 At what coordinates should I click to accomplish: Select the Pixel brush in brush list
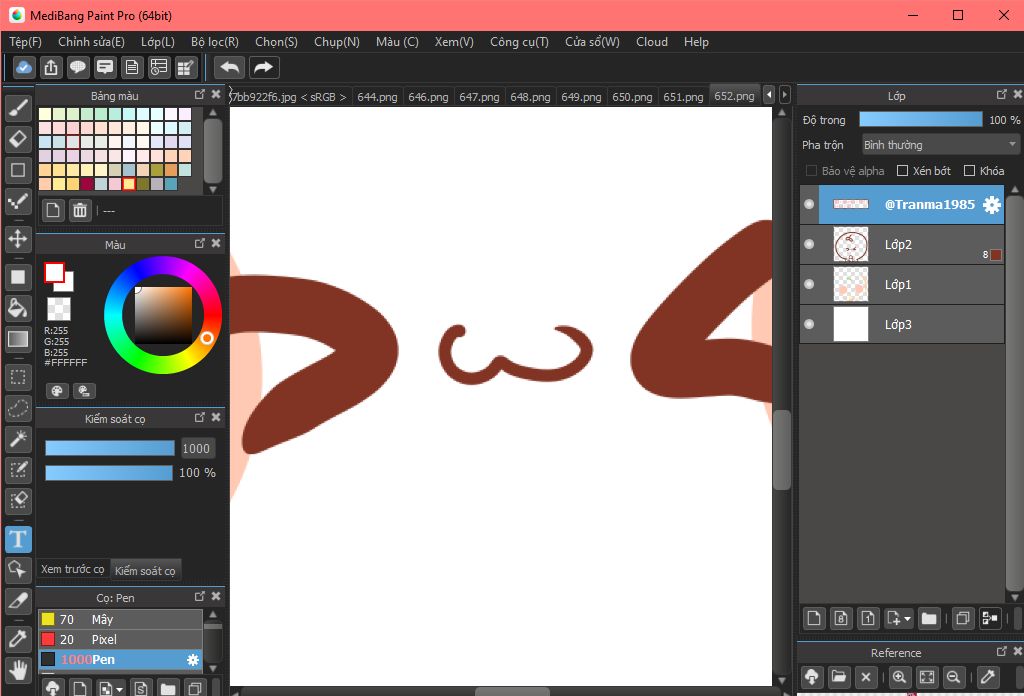coord(121,639)
